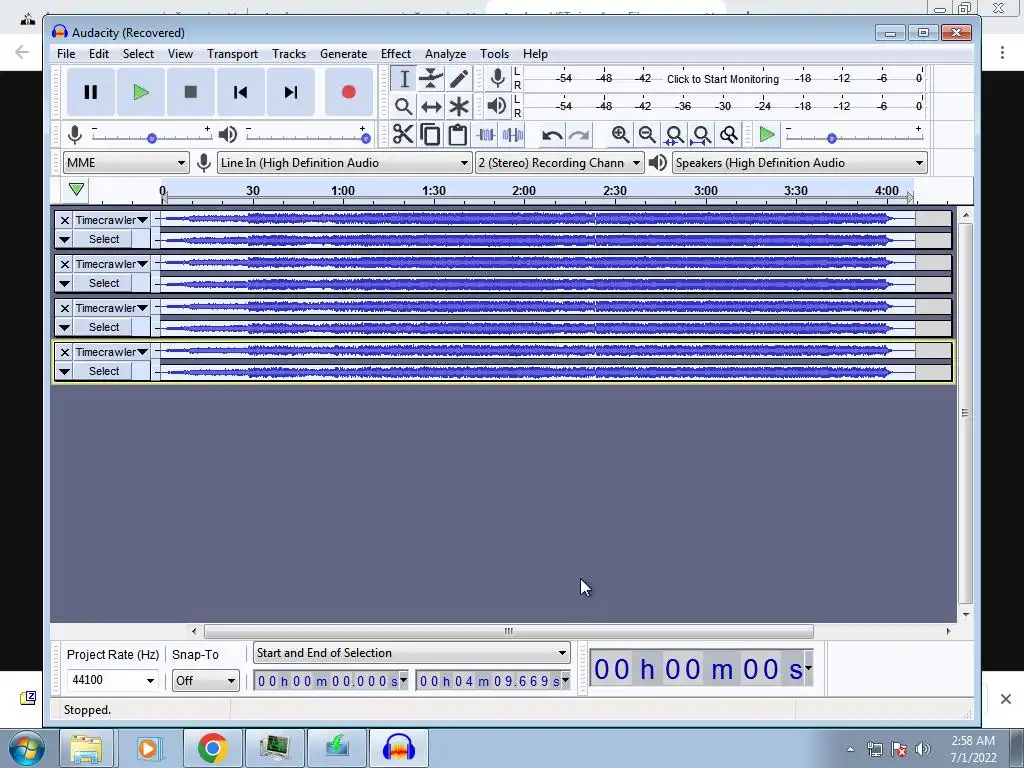Viewport: 1024px width, 768px height.
Task: Open Google Chrome from the taskbar
Action: (x=212, y=748)
